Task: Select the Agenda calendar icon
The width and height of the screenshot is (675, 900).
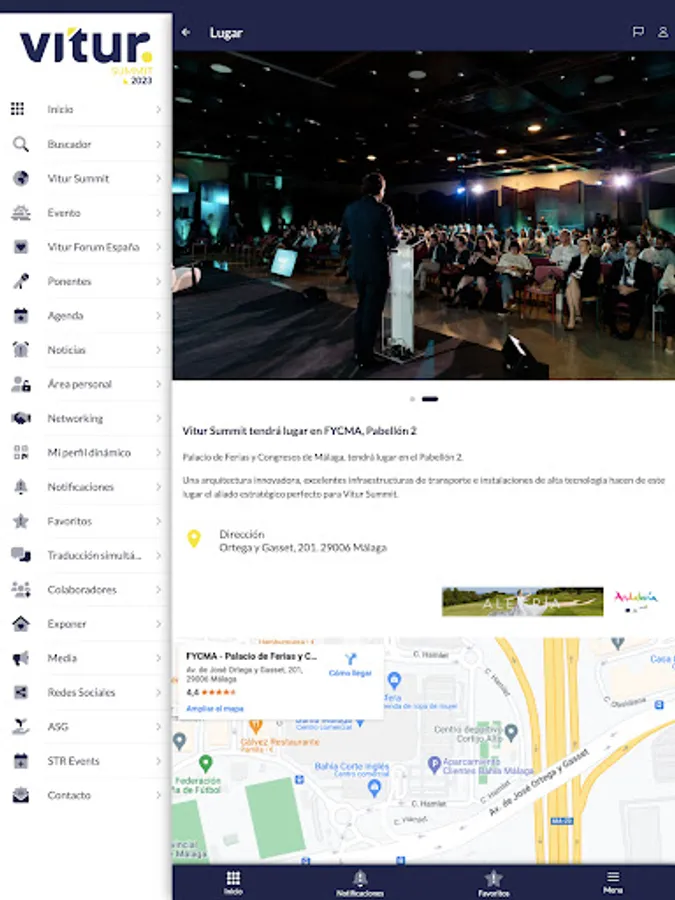Action: [21, 316]
